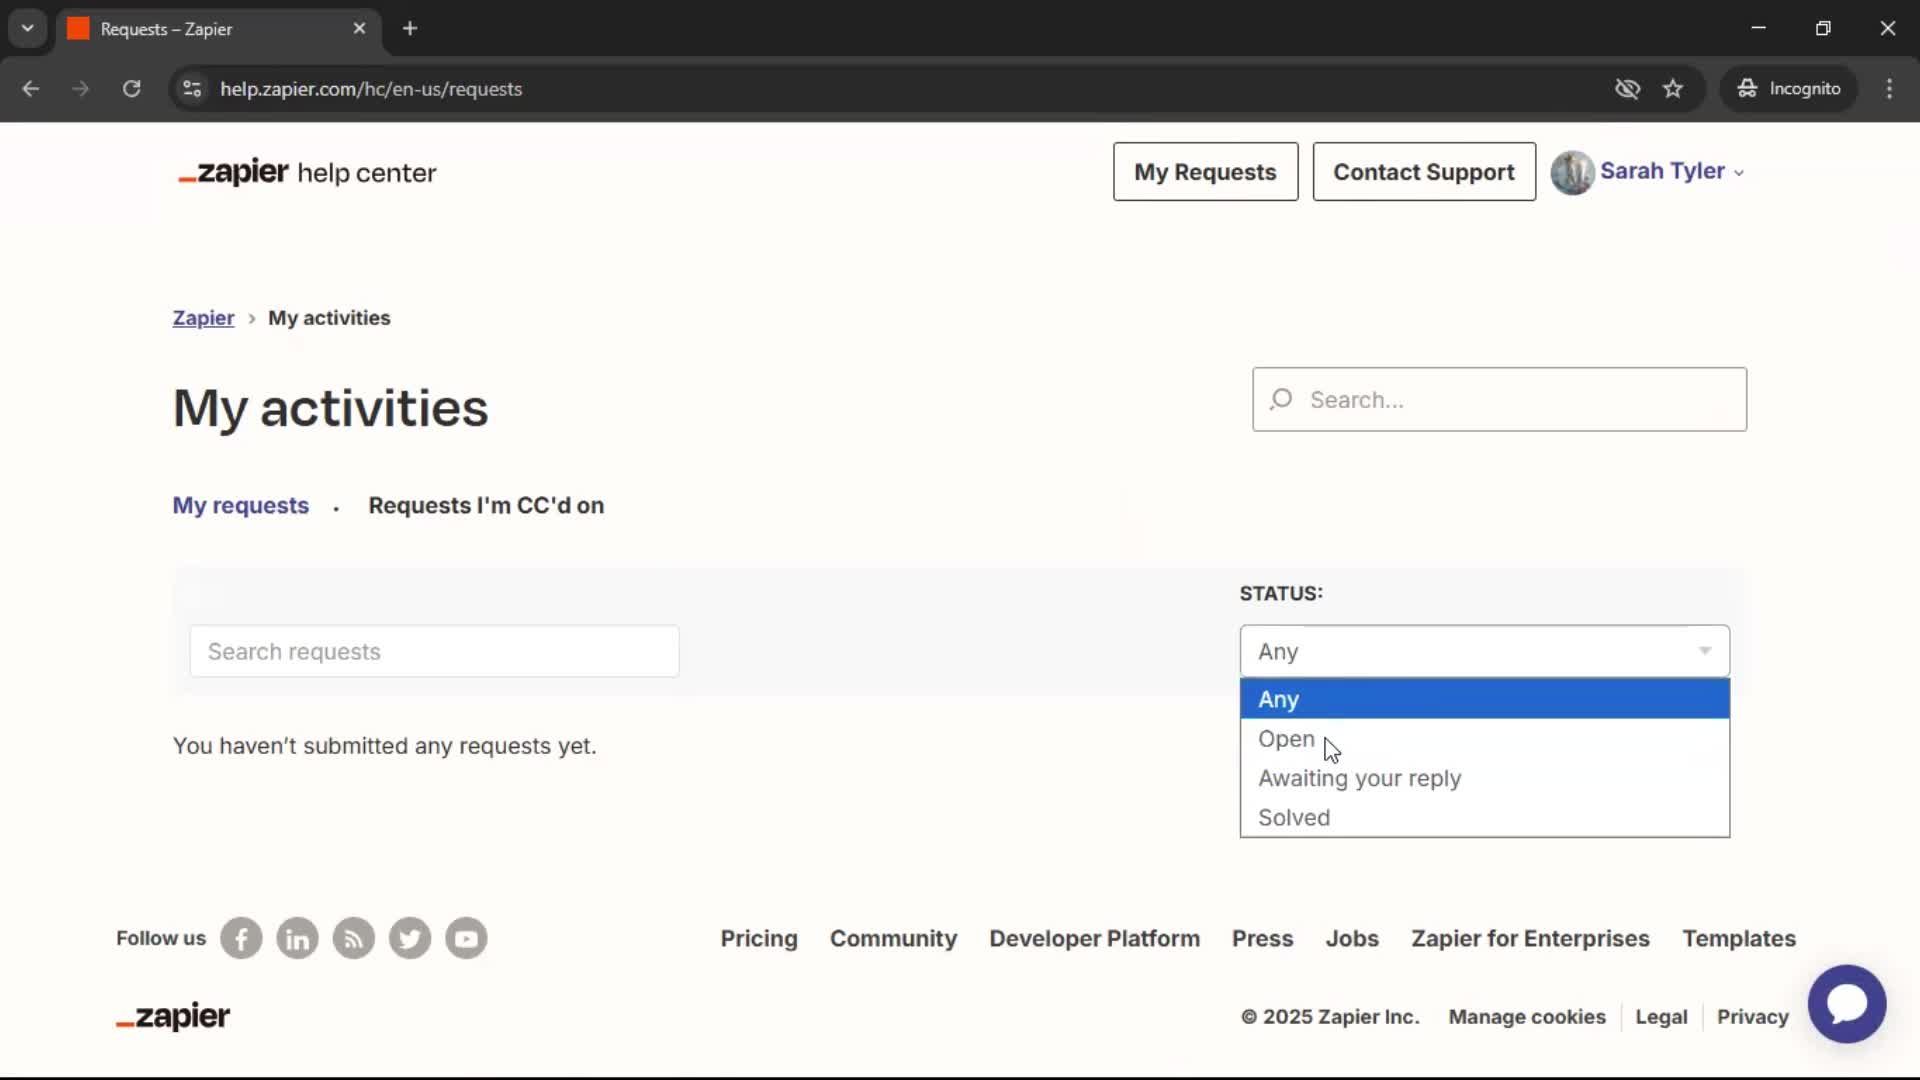Click the browser address bar URL
This screenshot has width=1920, height=1080.
pos(371,89)
